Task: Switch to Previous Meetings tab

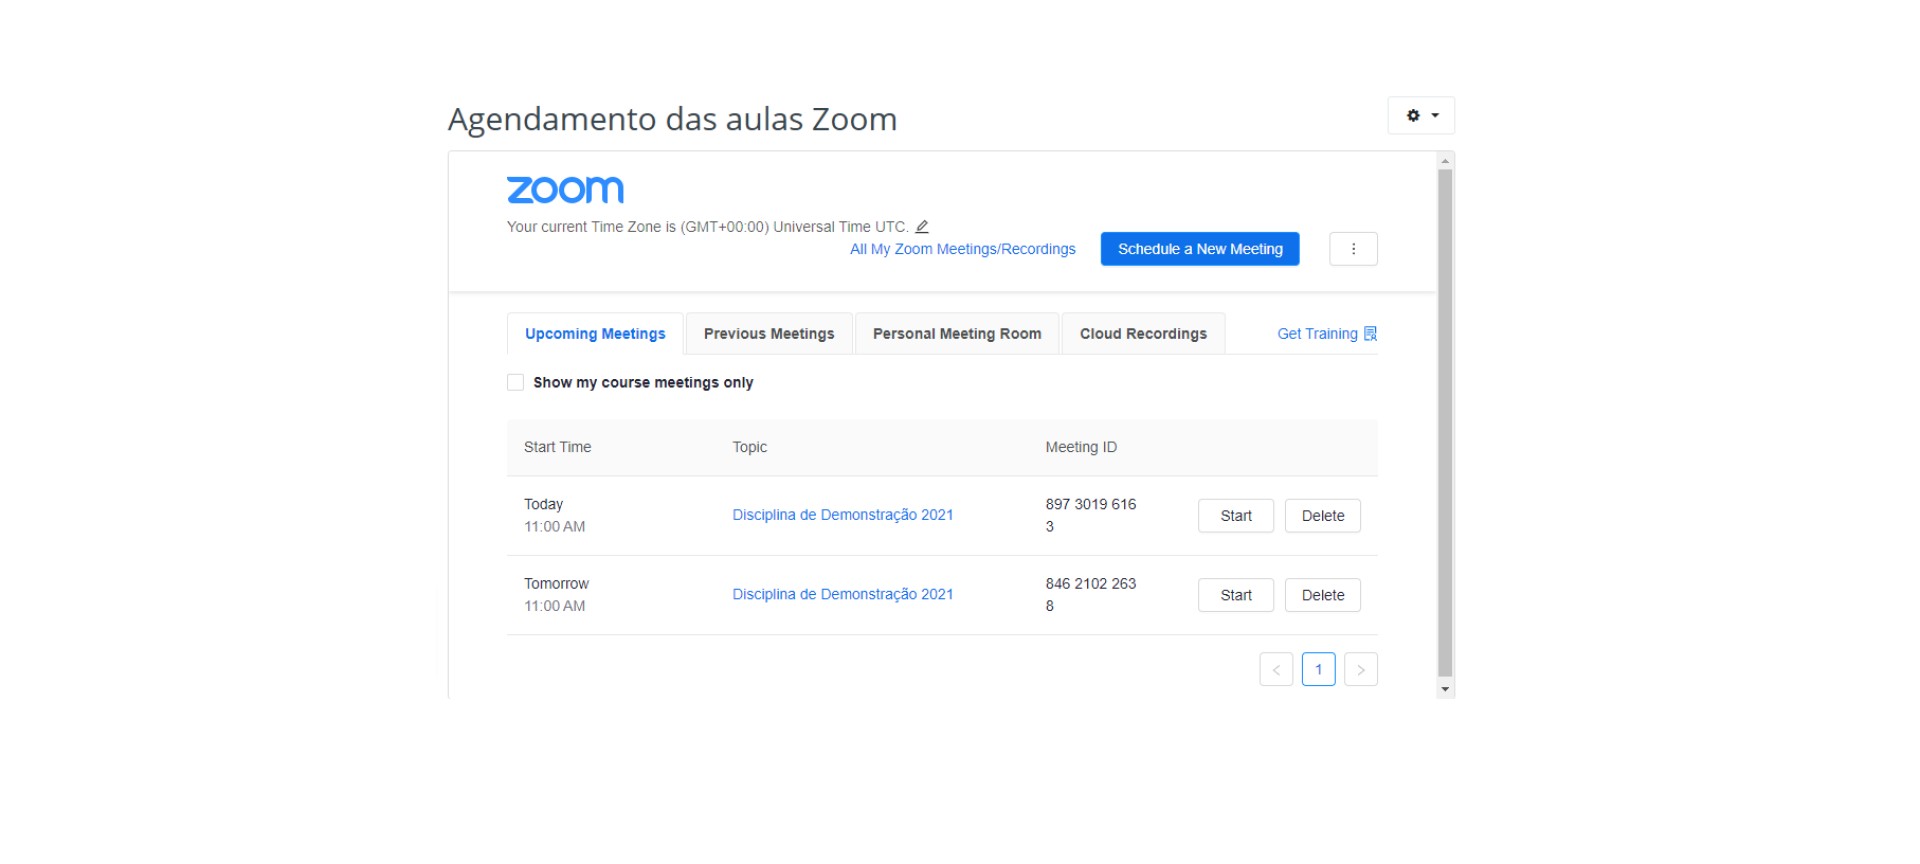Action: [769, 334]
